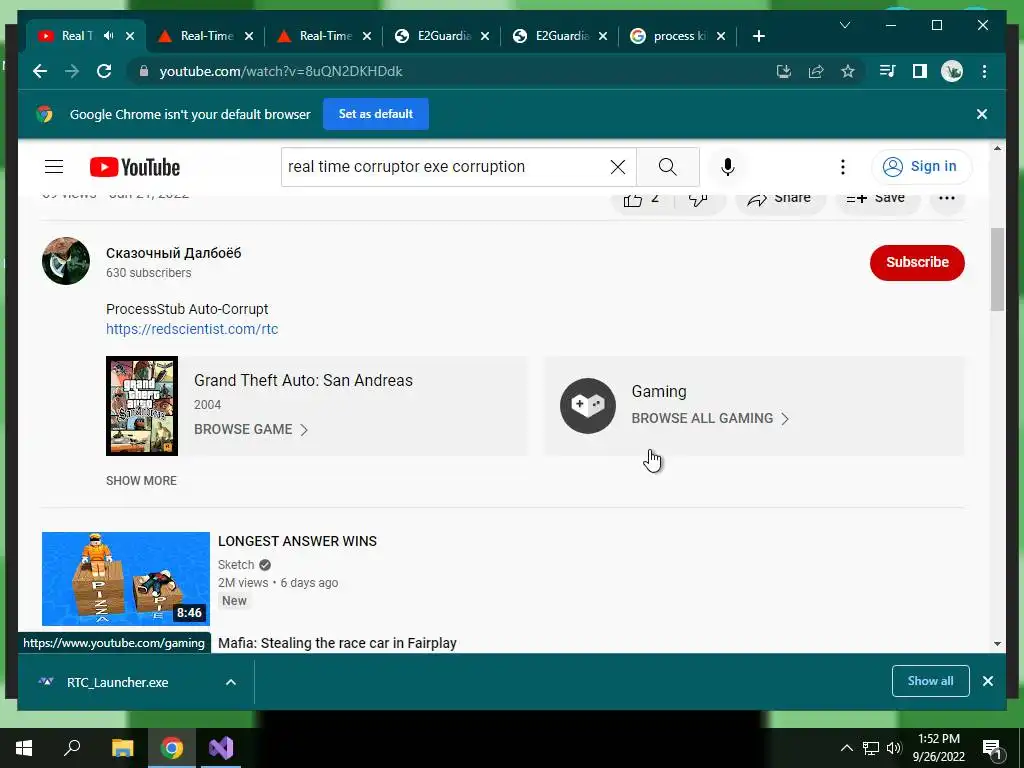Click the channel name Сказочный Далбоёб
Screen dimensions: 1024x768
(174, 253)
